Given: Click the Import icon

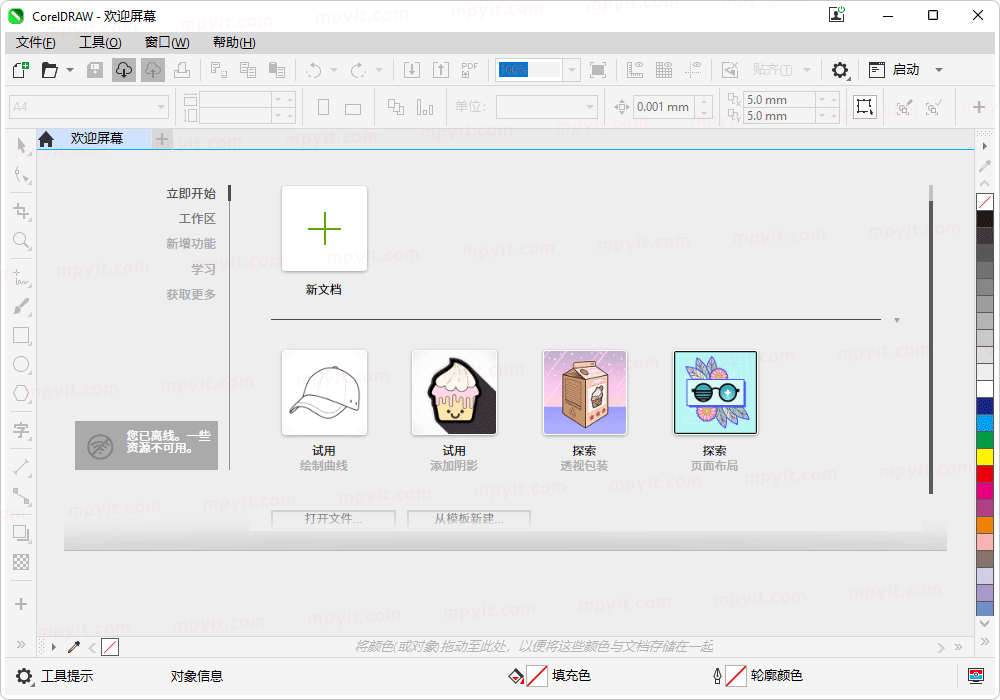Looking at the screenshot, I should tap(412, 69).
